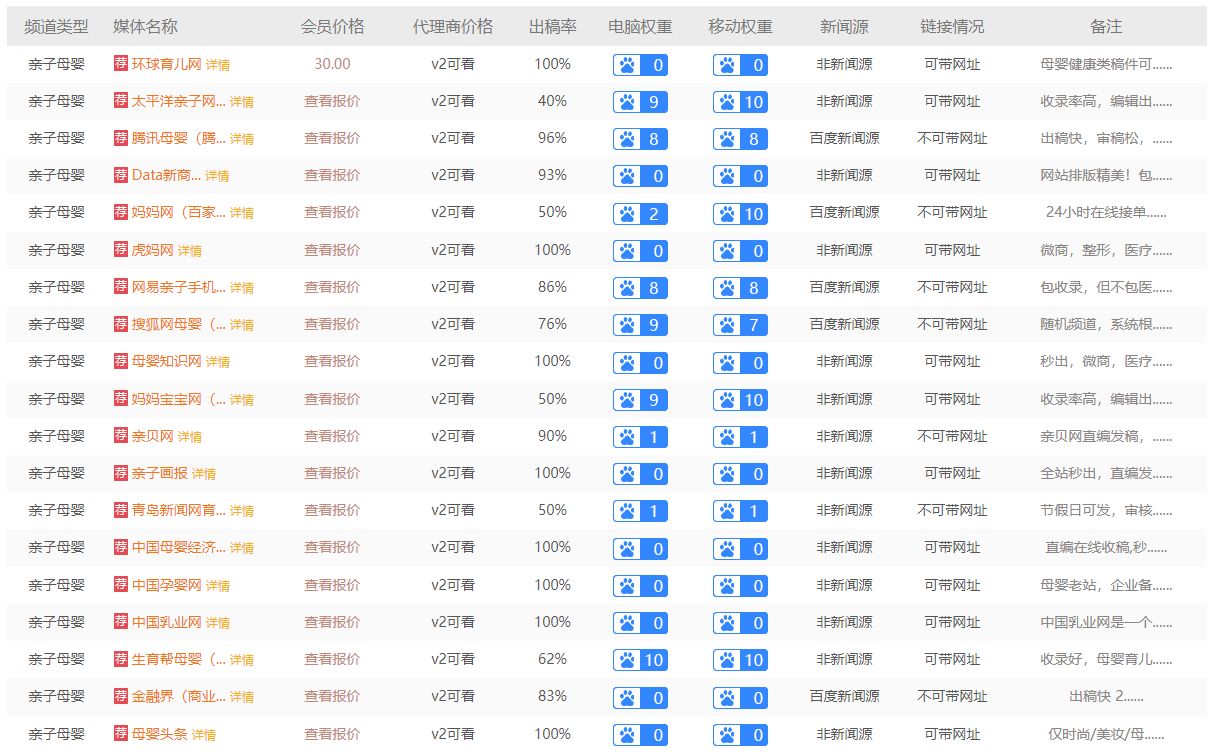Click the 电脑权重 paw badge in 生育帮母婴 row
This screenshot has height=752, width=1211.
tap(640, 660)
